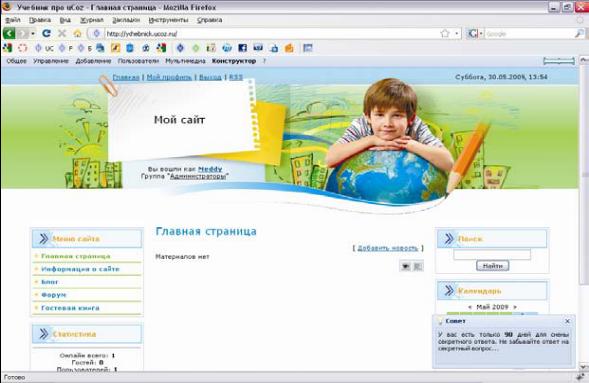Open the Инструменты menu
The image size is (589, 383).
tap(168, 20)
